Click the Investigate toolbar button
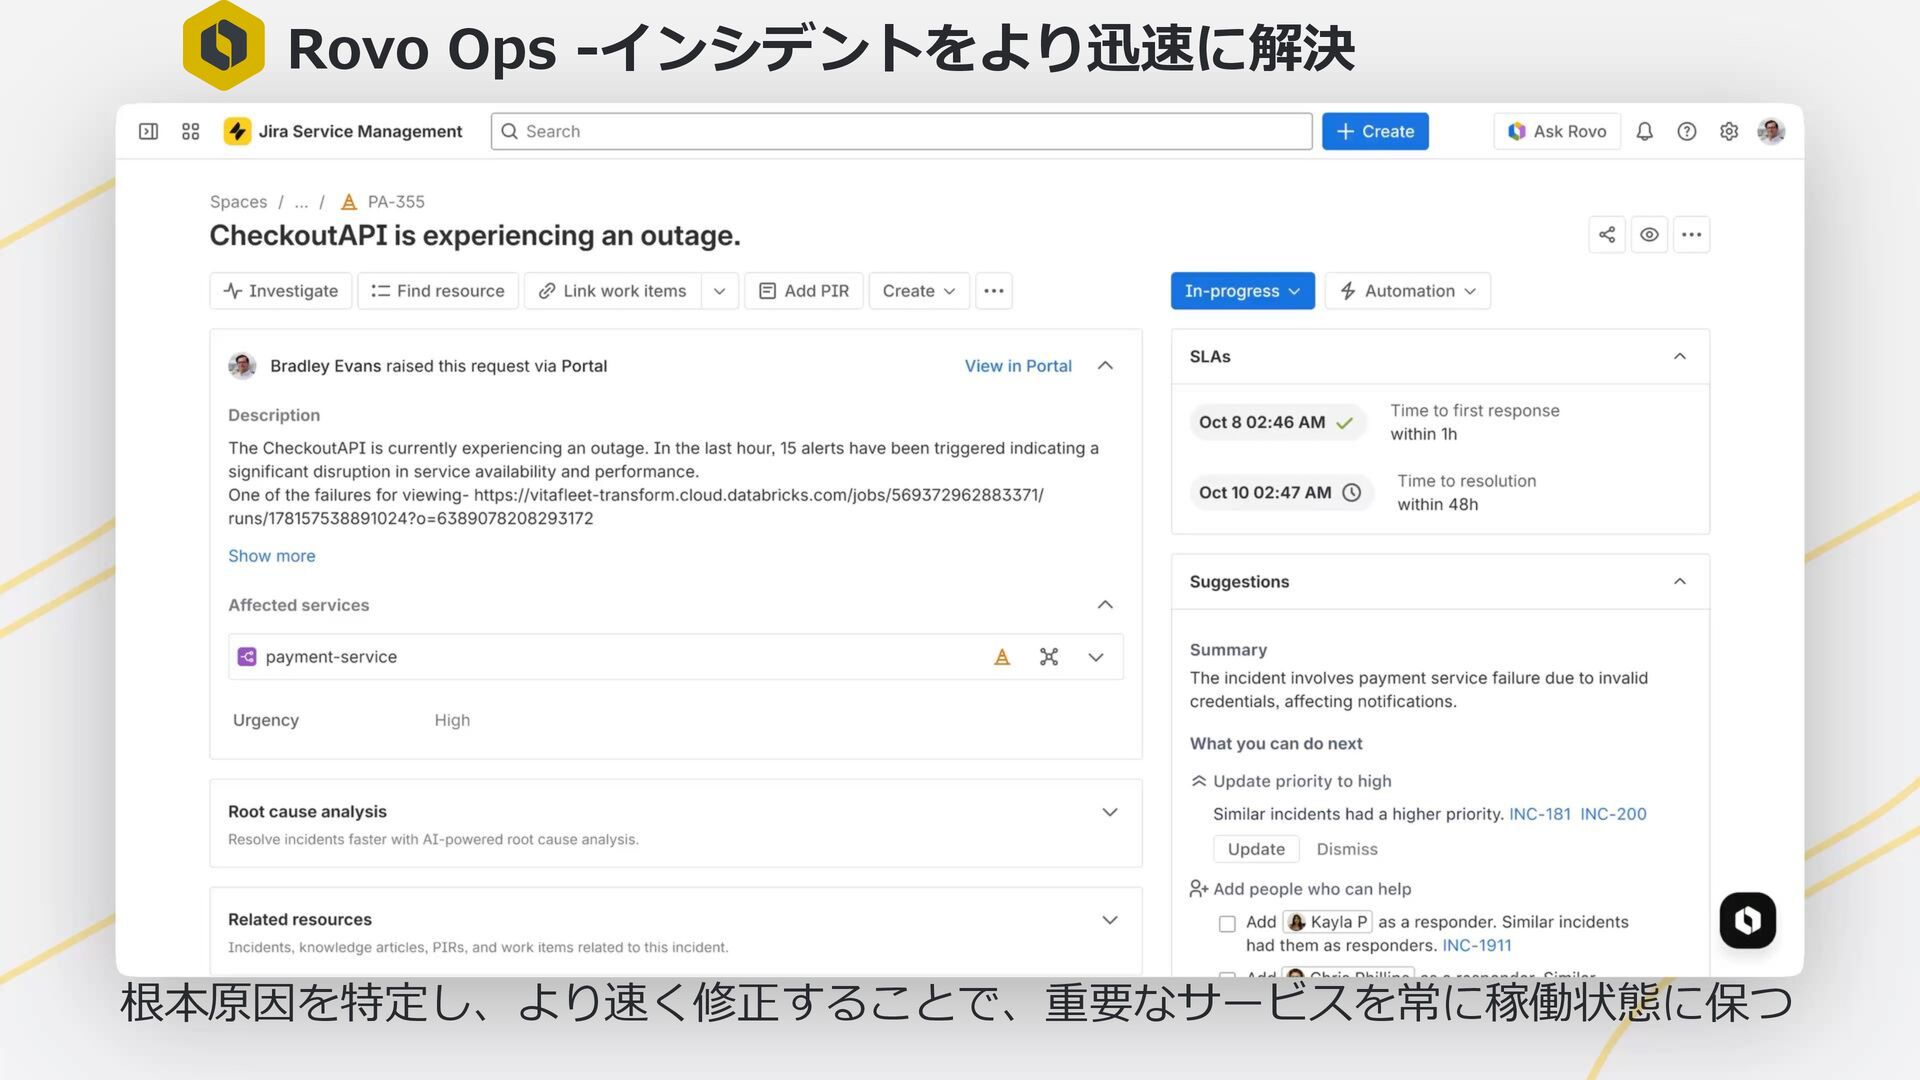Image resolution: width=1920 pixels, height=1080 pixels. 281,291
